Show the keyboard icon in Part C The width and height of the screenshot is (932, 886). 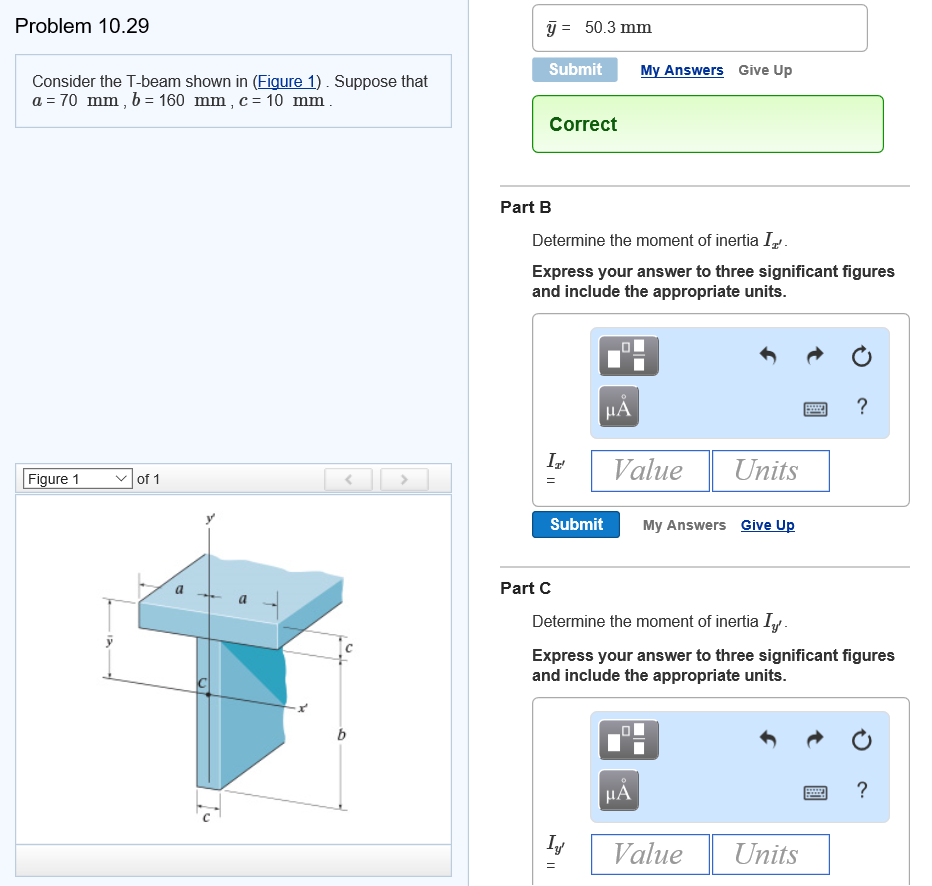click(814, 792)
